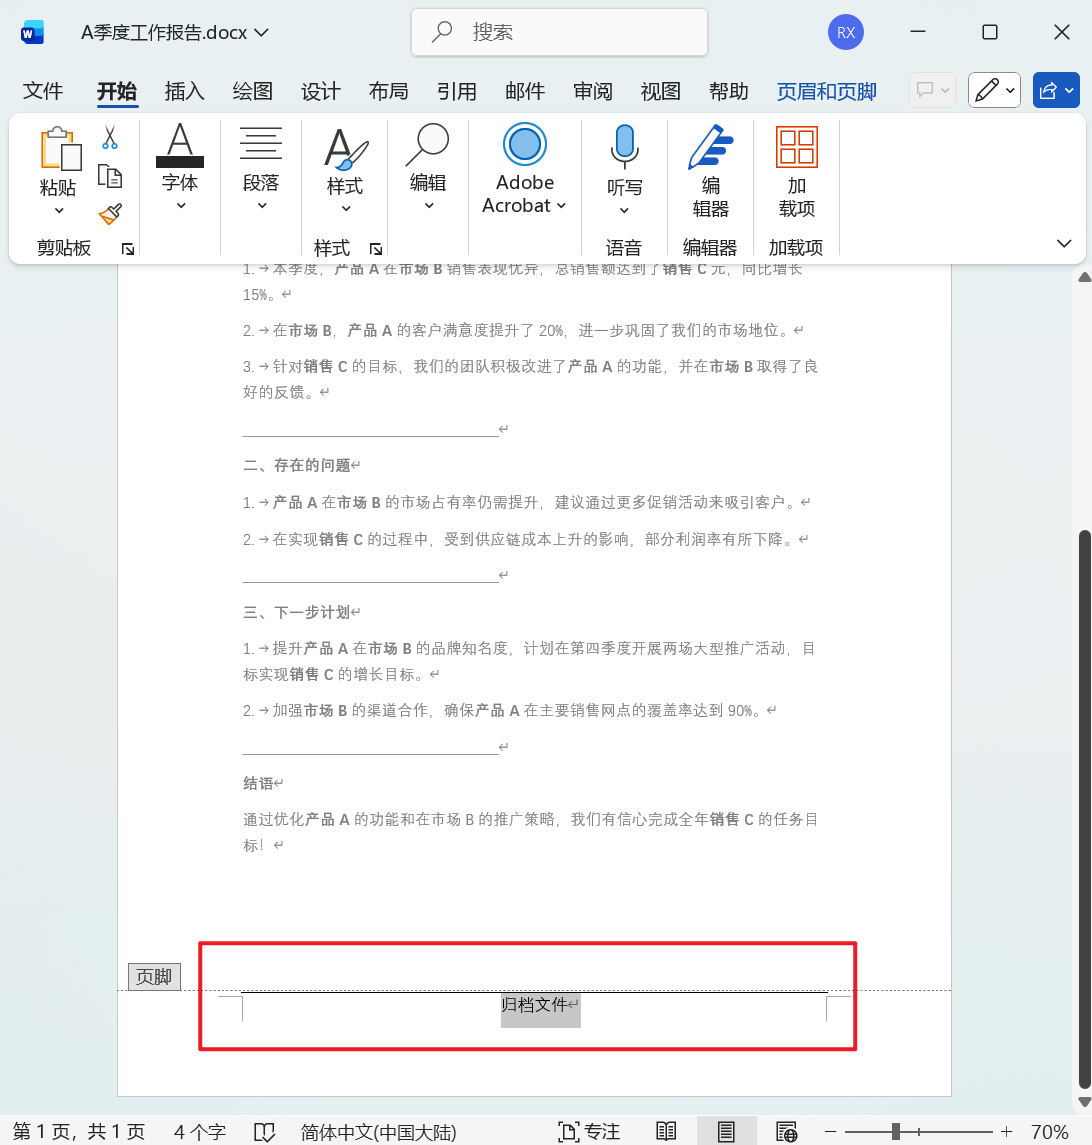1092x1145 pixels.
Task: Collapse the ribbon with the chevron
Action: 1064,243
